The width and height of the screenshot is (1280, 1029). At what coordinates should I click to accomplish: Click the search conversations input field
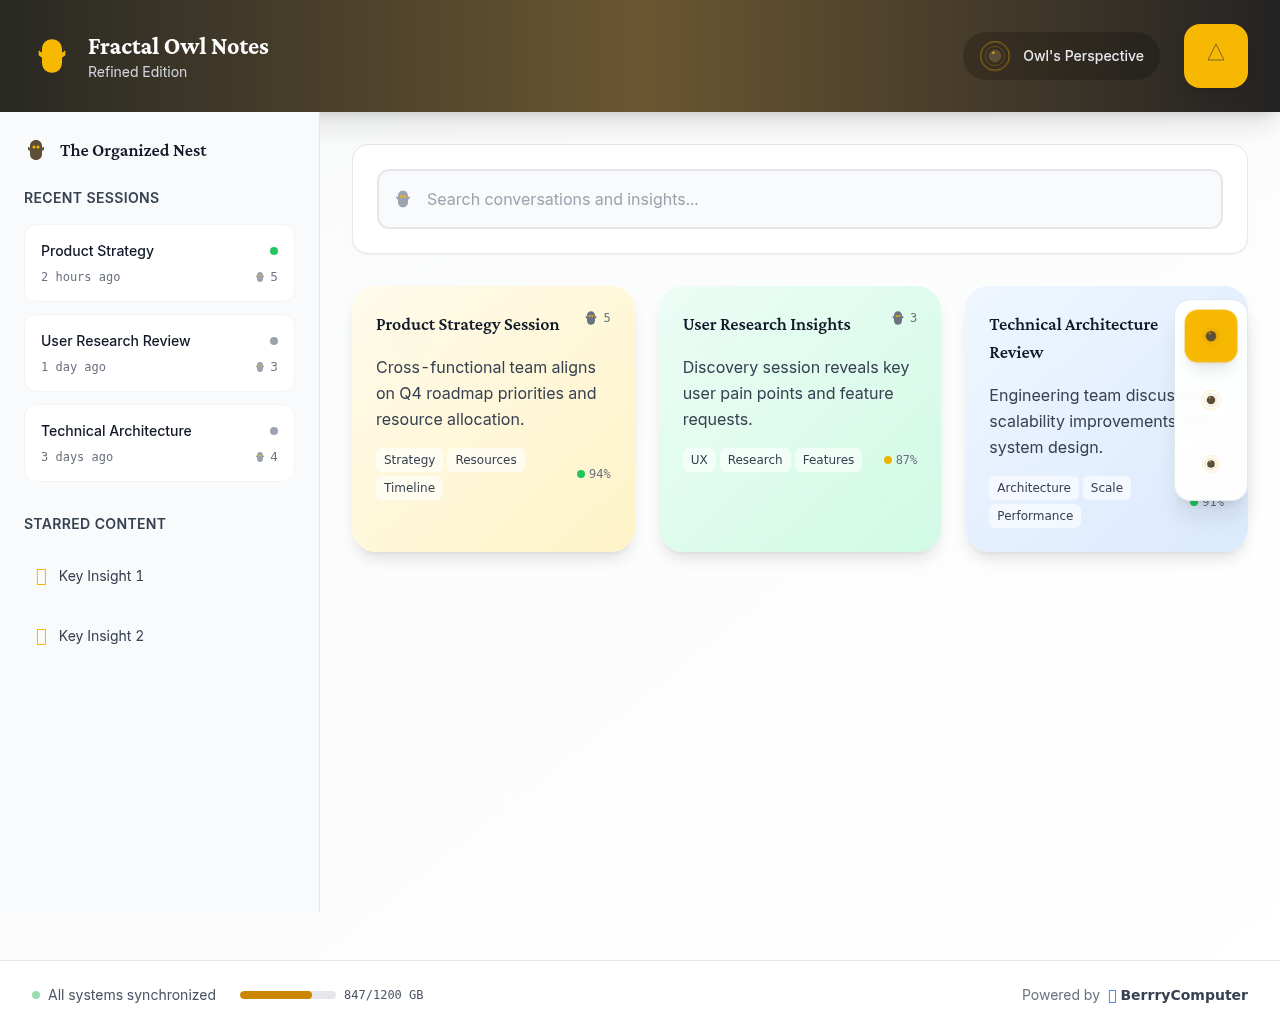(x=799, y=199)
